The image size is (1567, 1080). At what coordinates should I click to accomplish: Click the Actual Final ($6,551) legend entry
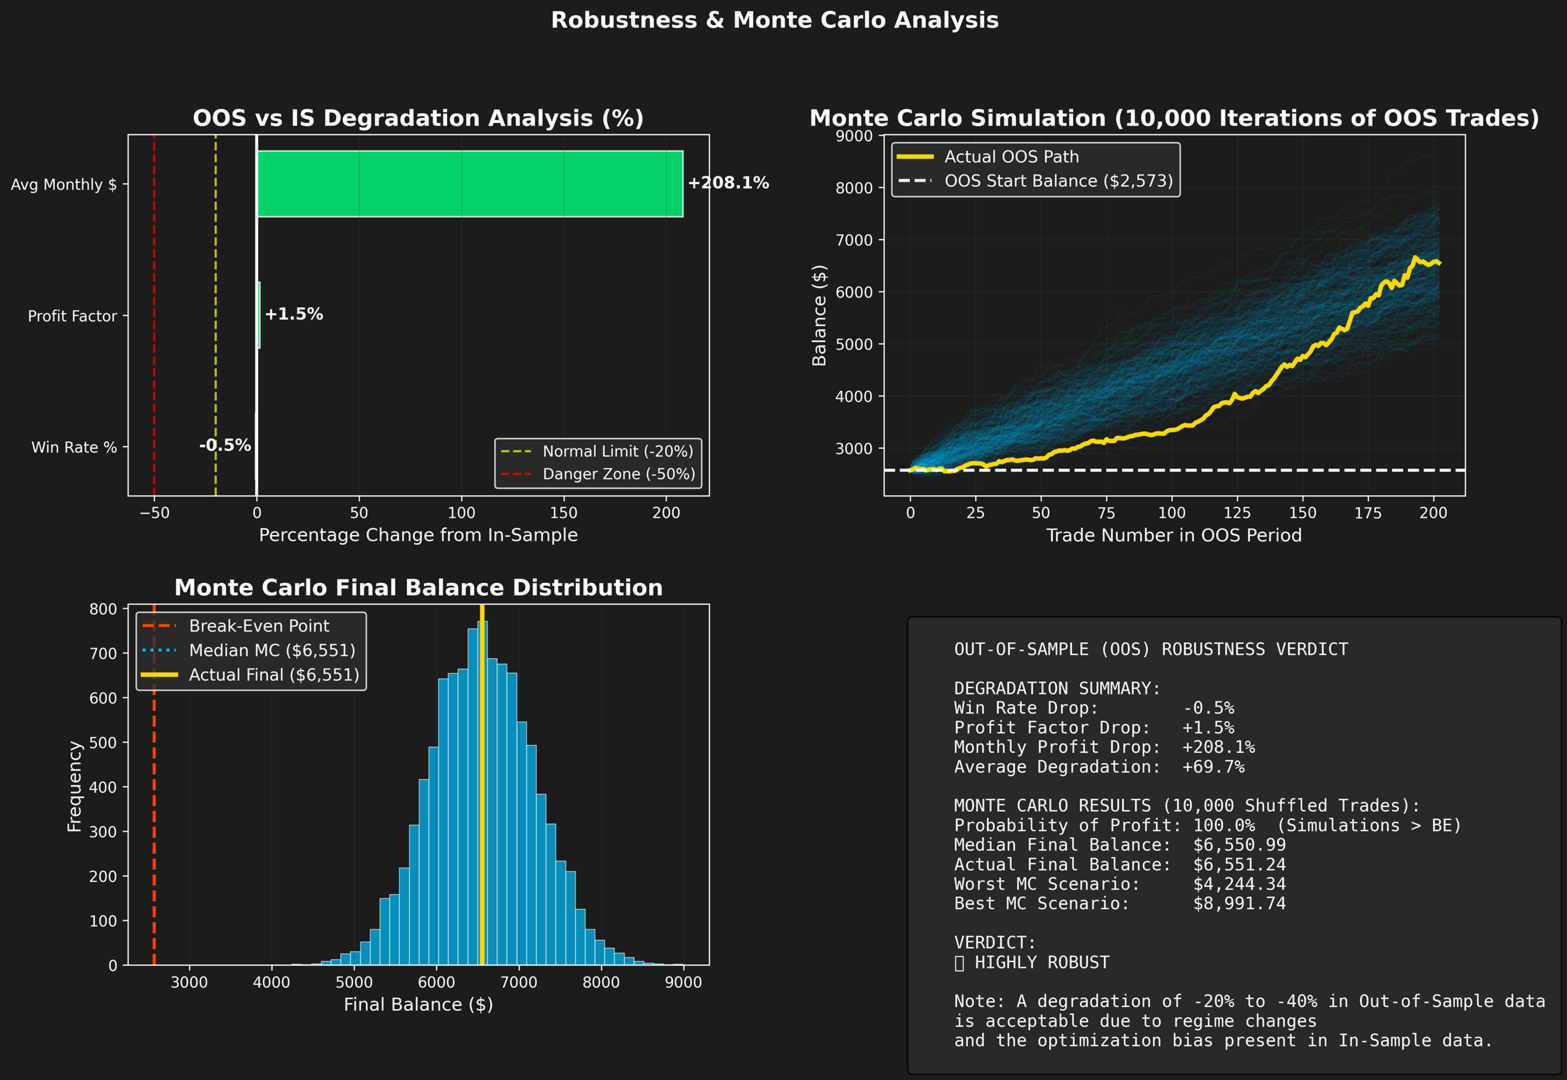click(x=250, y=675)
